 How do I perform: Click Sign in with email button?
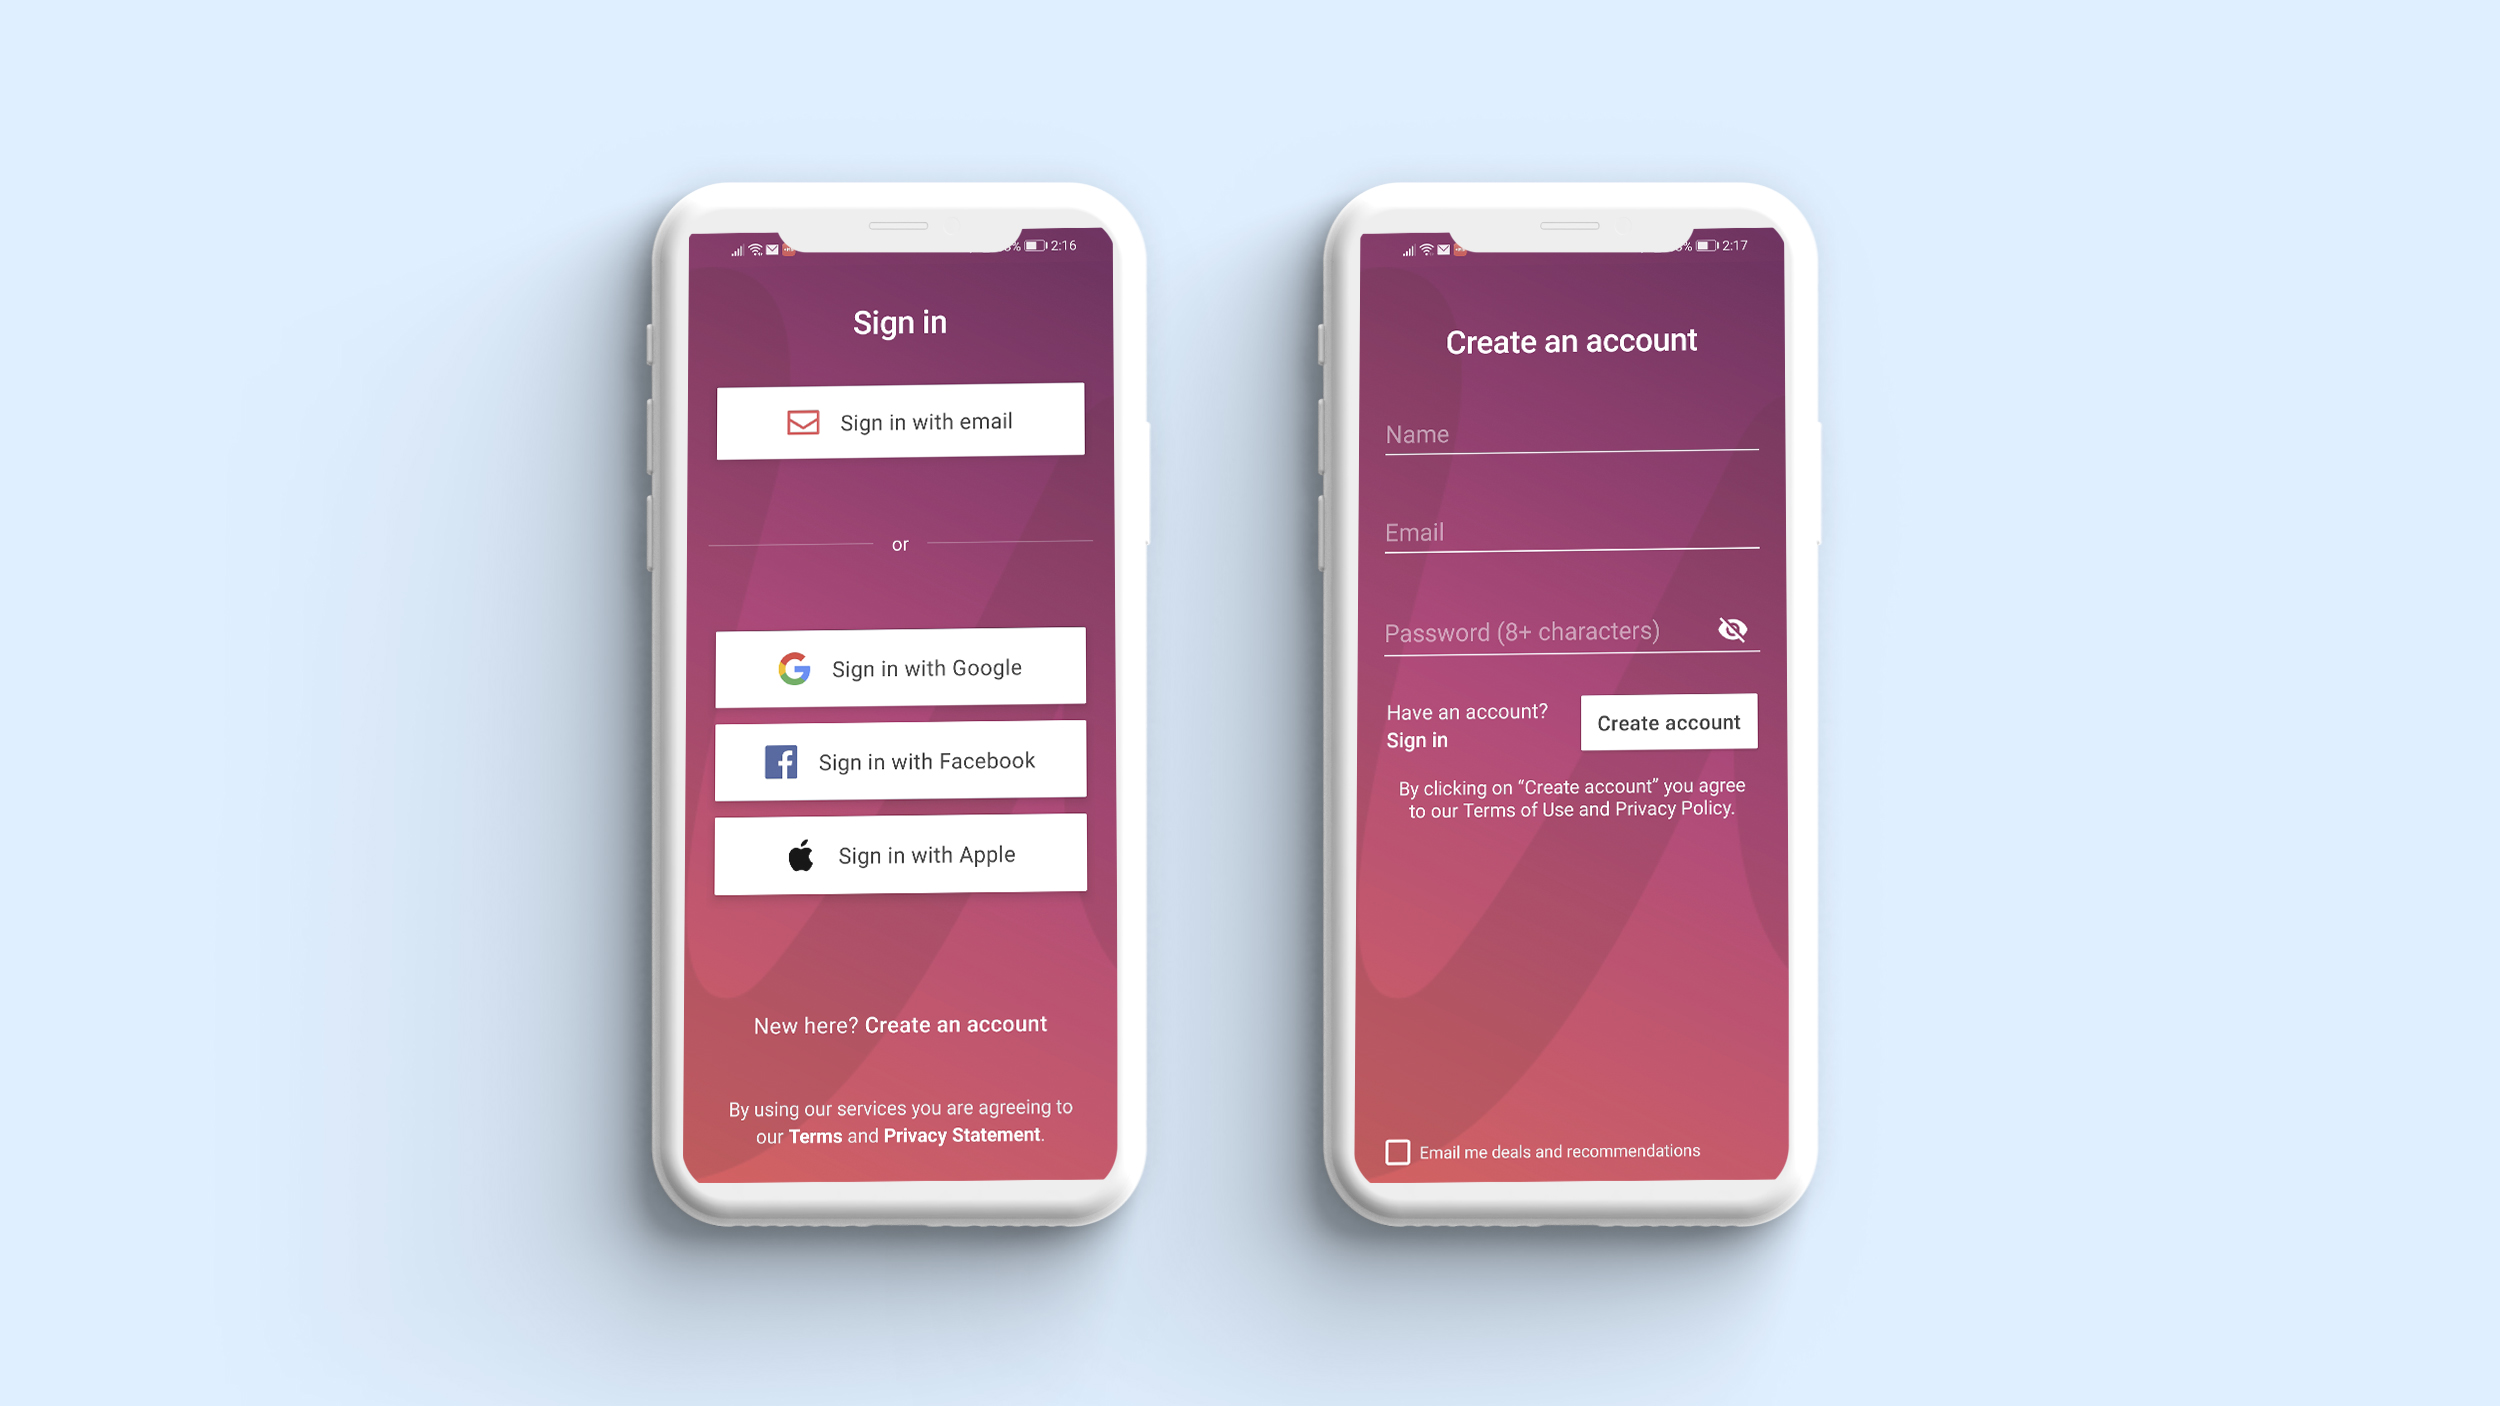coord(898,421)
